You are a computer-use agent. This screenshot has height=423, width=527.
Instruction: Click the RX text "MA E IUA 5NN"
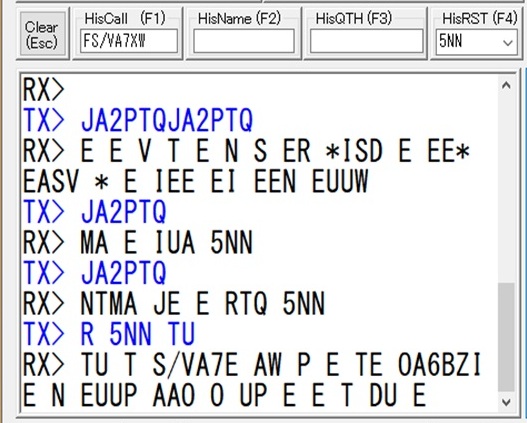click(167, 243)
